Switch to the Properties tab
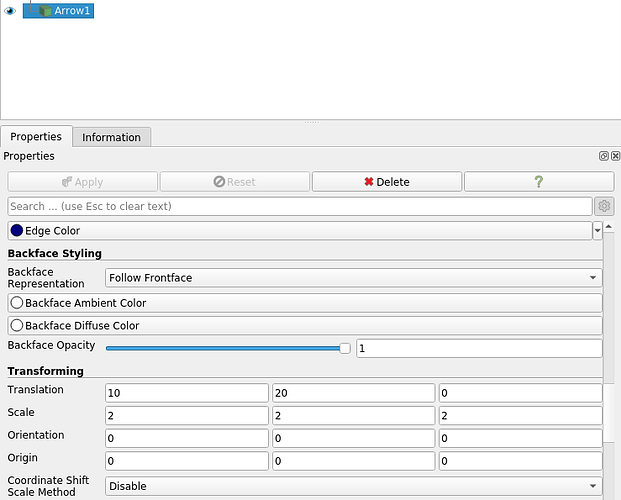The width and height of the screenshot is (621, 500). [36, 137]
